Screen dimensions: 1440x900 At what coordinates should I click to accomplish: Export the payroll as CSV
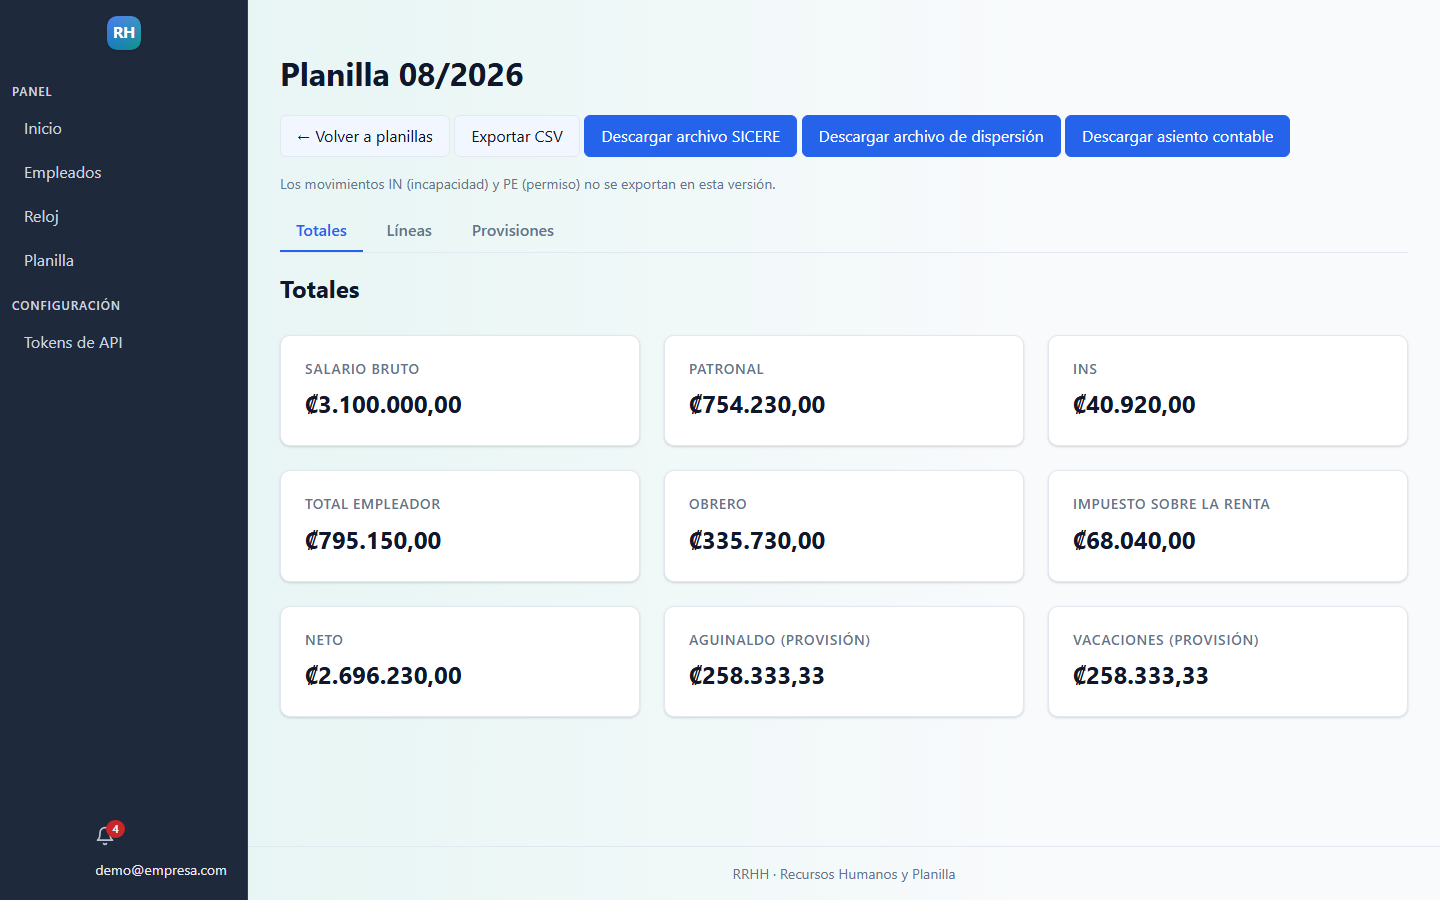pyautogui.click(x=517, y=136)
